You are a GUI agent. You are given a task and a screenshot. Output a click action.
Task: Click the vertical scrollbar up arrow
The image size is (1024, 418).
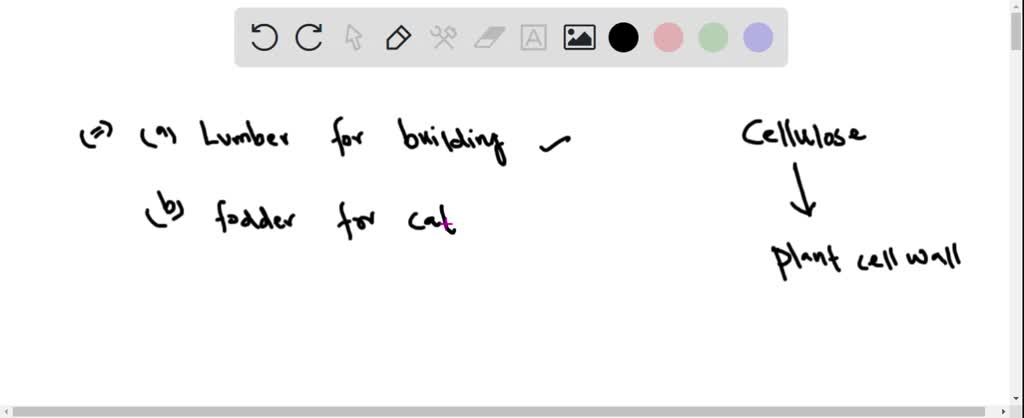point(1016,6)
